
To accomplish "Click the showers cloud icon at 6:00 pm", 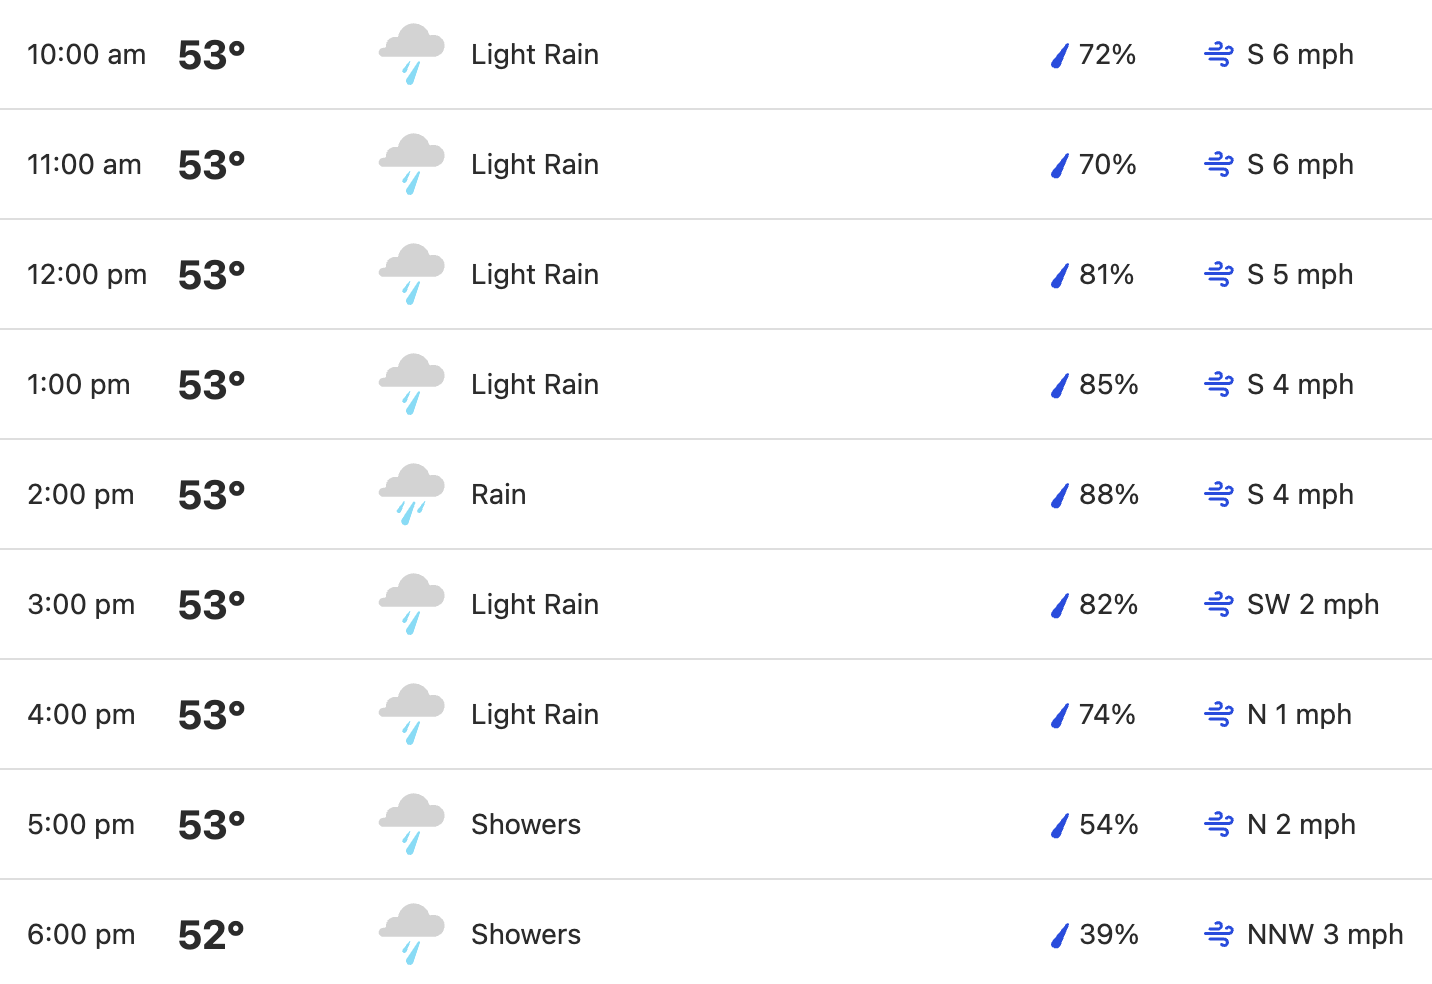I will pos(411,935).
